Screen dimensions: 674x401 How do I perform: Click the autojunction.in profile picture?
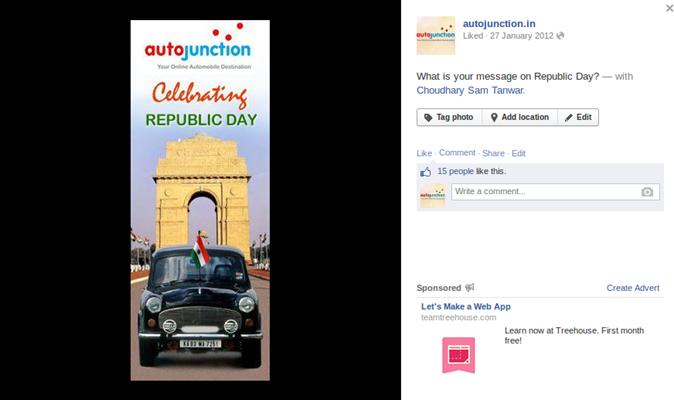point(435,35)
